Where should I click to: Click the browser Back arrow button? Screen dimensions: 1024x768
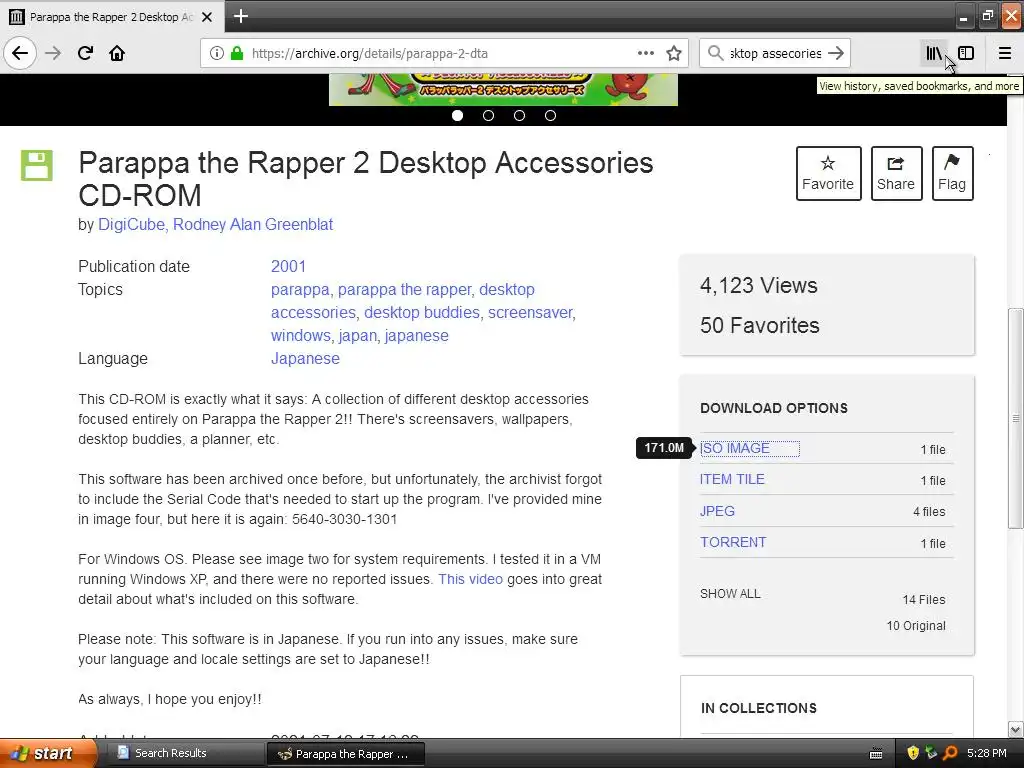(20, 53)
